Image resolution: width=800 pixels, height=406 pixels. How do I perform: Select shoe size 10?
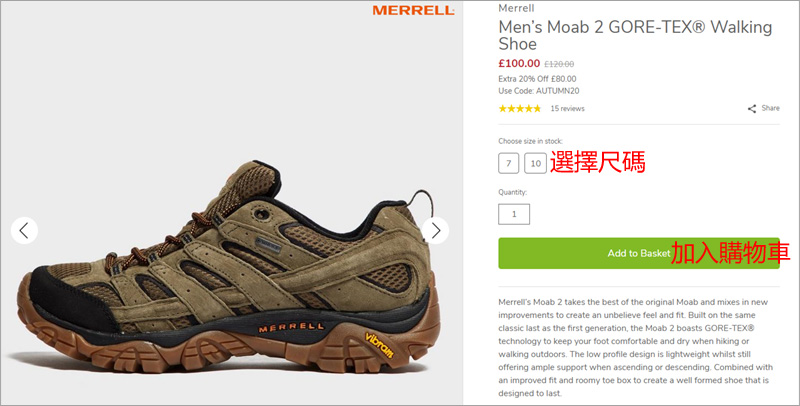535,163
